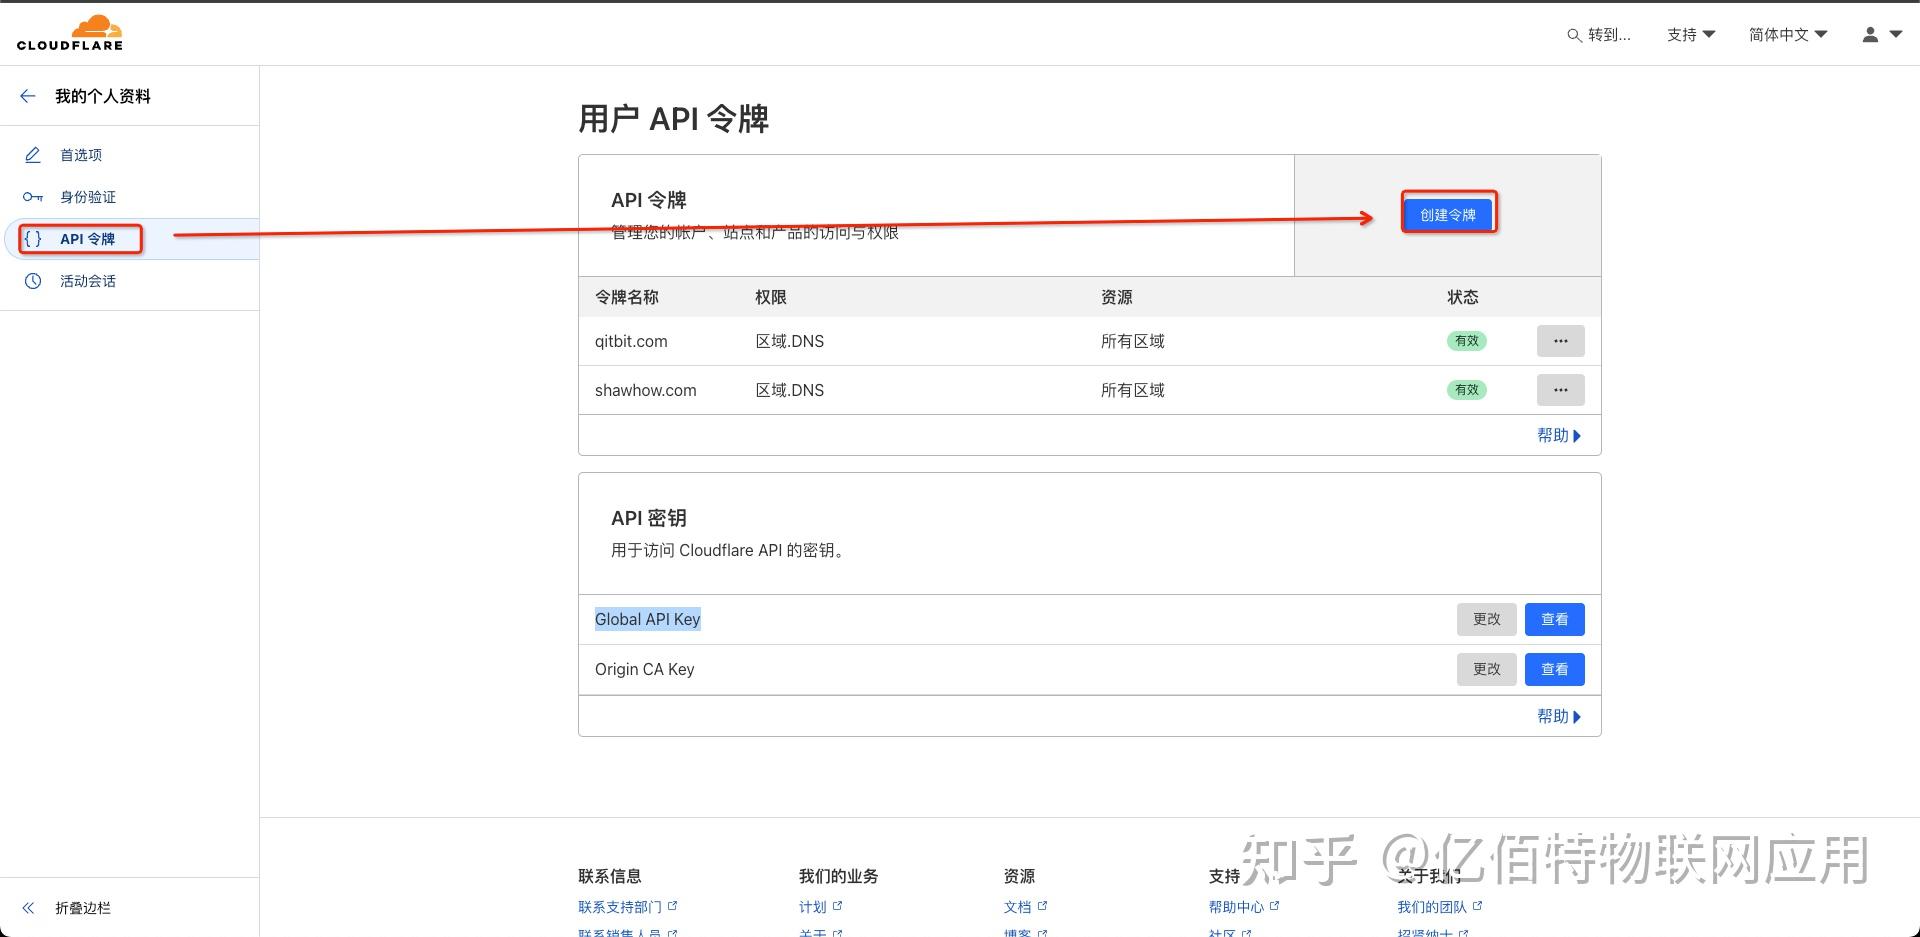Screen dimensions: 1920x937
Task: Open 帮助中心 footer link
Action: (1237, 907)
